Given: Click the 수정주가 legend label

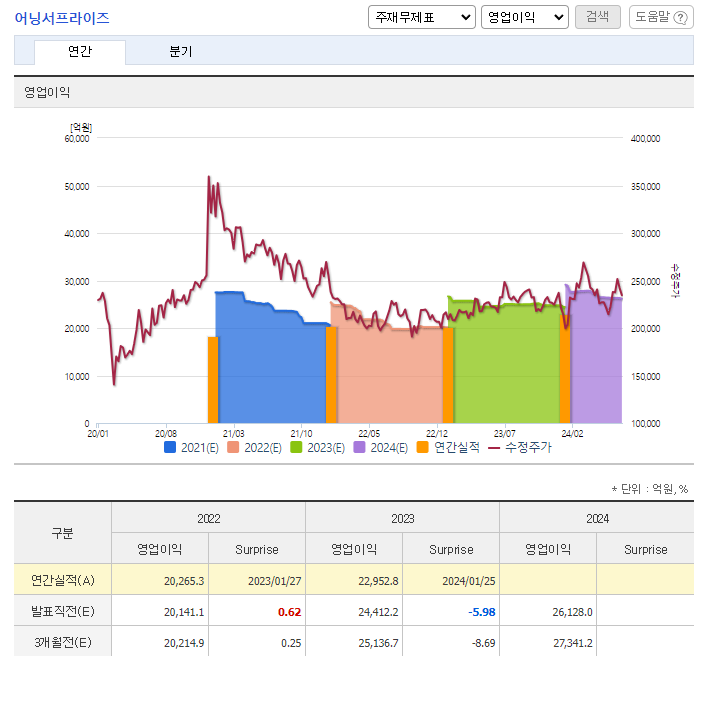Looking at the screenshot, I should [528, 447].
